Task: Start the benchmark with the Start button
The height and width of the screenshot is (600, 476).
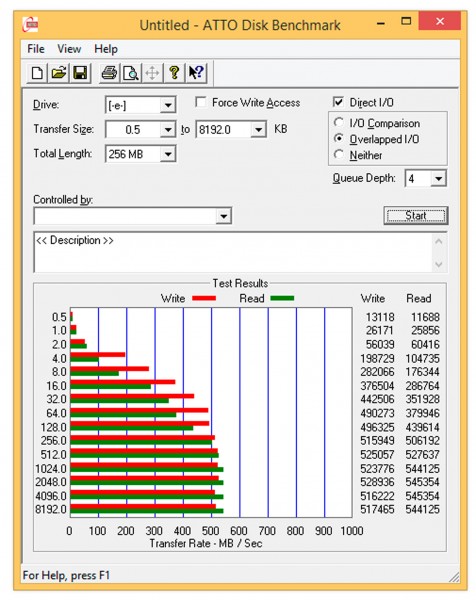Action: click(416, 216)
